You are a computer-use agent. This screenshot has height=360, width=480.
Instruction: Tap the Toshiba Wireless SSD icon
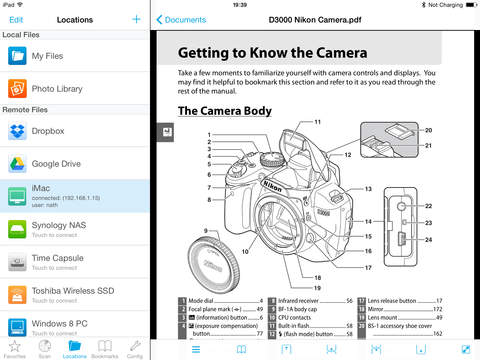pyautogui.click(x=17, y=295)
